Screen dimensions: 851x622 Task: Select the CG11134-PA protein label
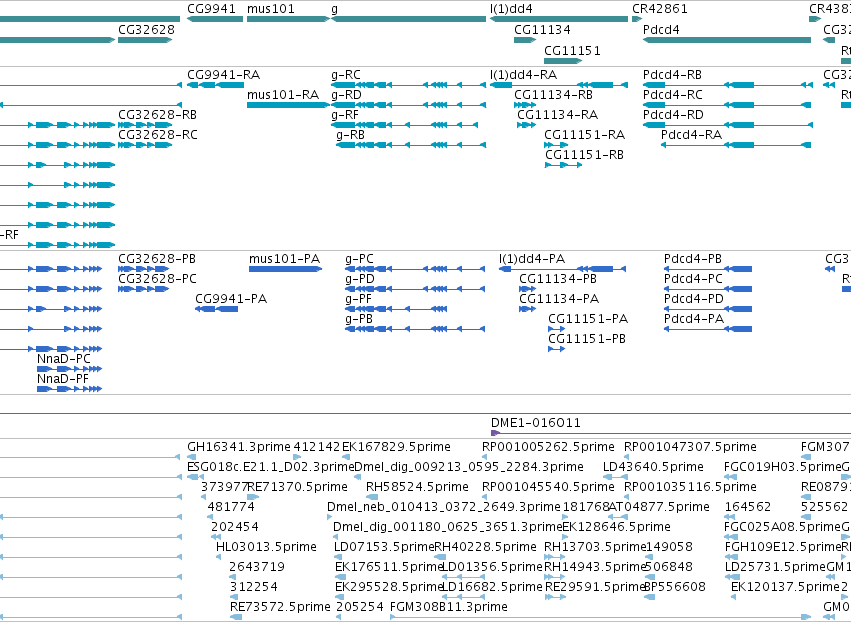(559, 299)
